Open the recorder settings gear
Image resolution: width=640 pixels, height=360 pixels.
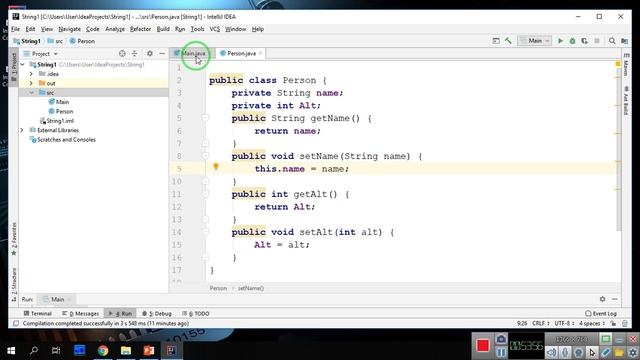click(632, 352)
